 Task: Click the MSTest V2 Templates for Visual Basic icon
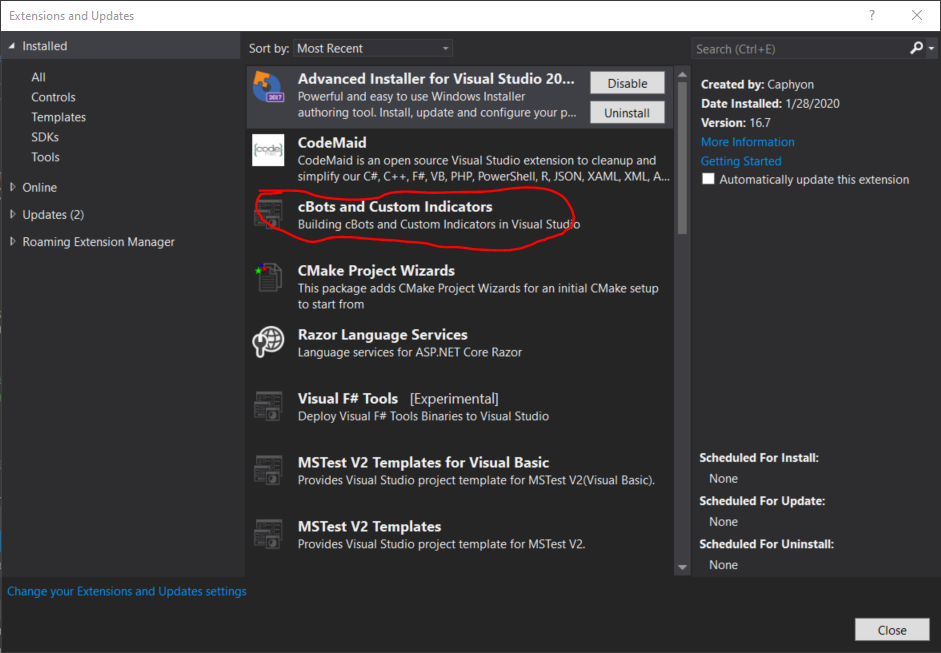pyautogui.click(x=268, y=470)
